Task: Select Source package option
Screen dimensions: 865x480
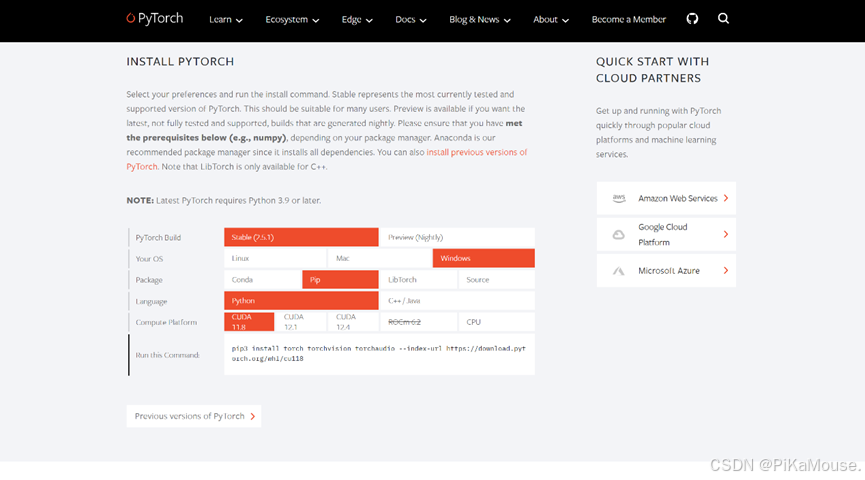Action: 496,280
